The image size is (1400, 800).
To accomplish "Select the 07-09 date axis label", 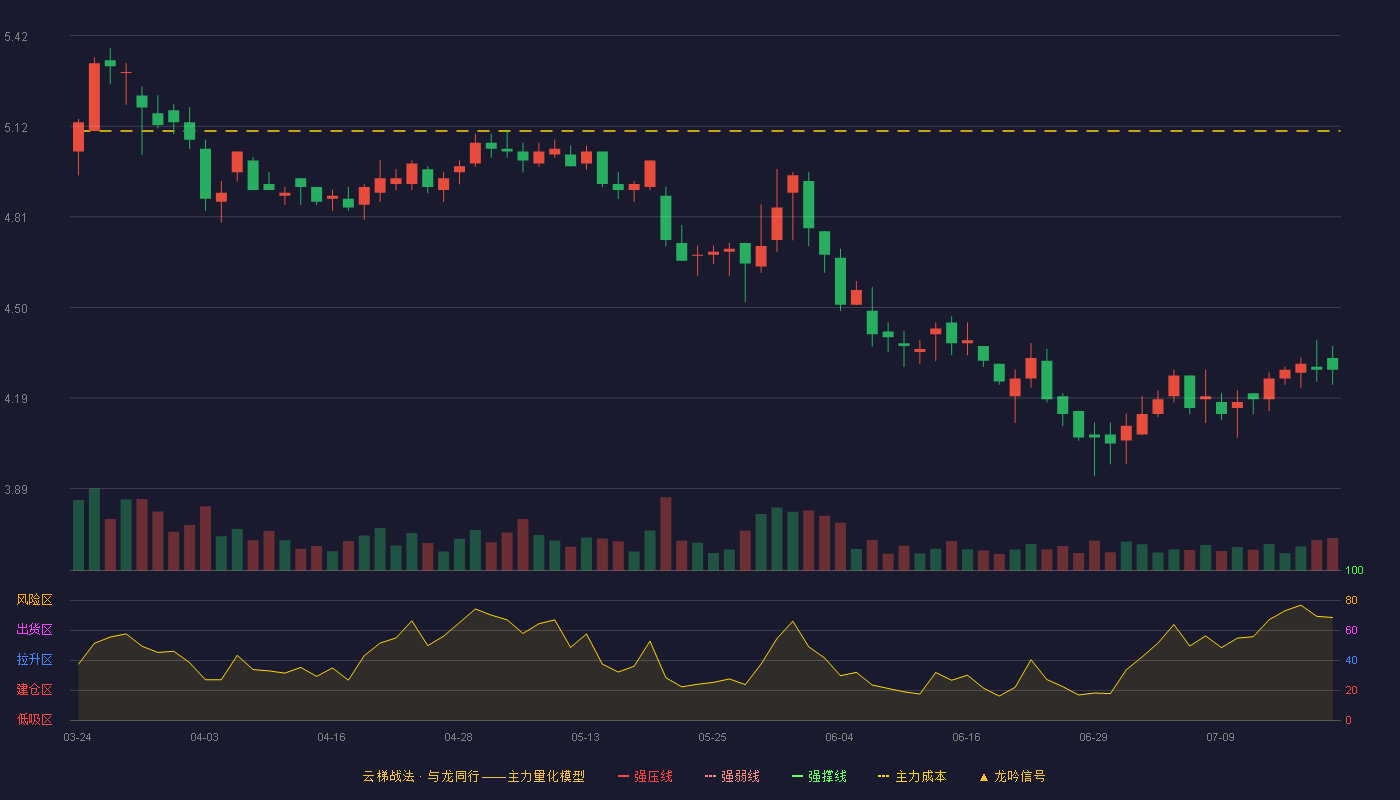I will click(x=1220, y=737).
